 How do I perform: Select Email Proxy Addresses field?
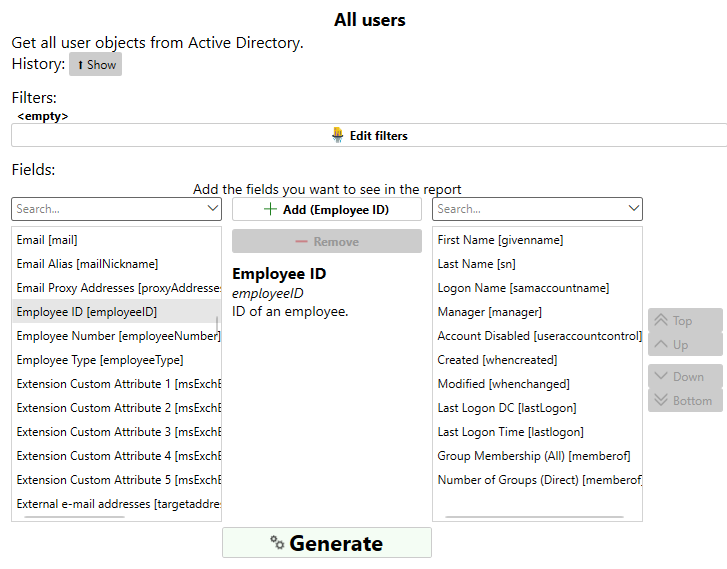click(116, 288)
